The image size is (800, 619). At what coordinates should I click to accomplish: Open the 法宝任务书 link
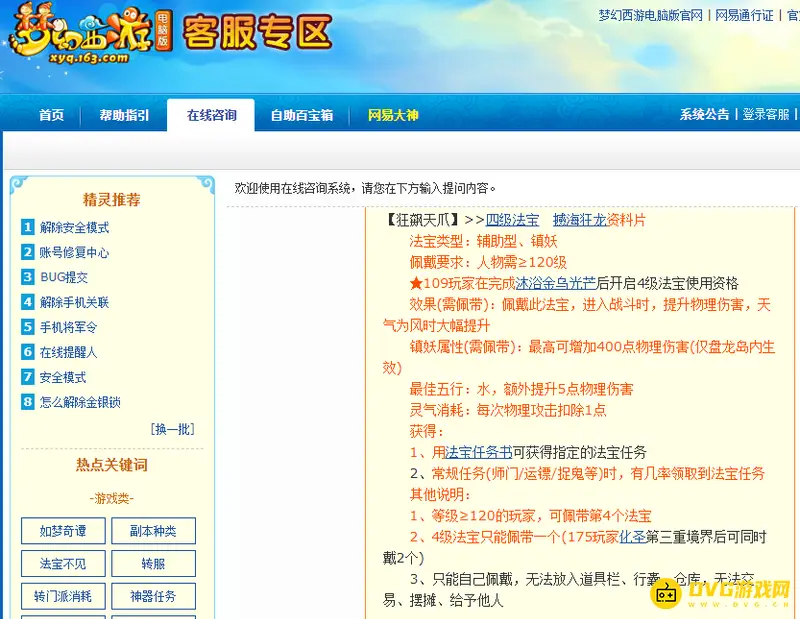(479, 452)
